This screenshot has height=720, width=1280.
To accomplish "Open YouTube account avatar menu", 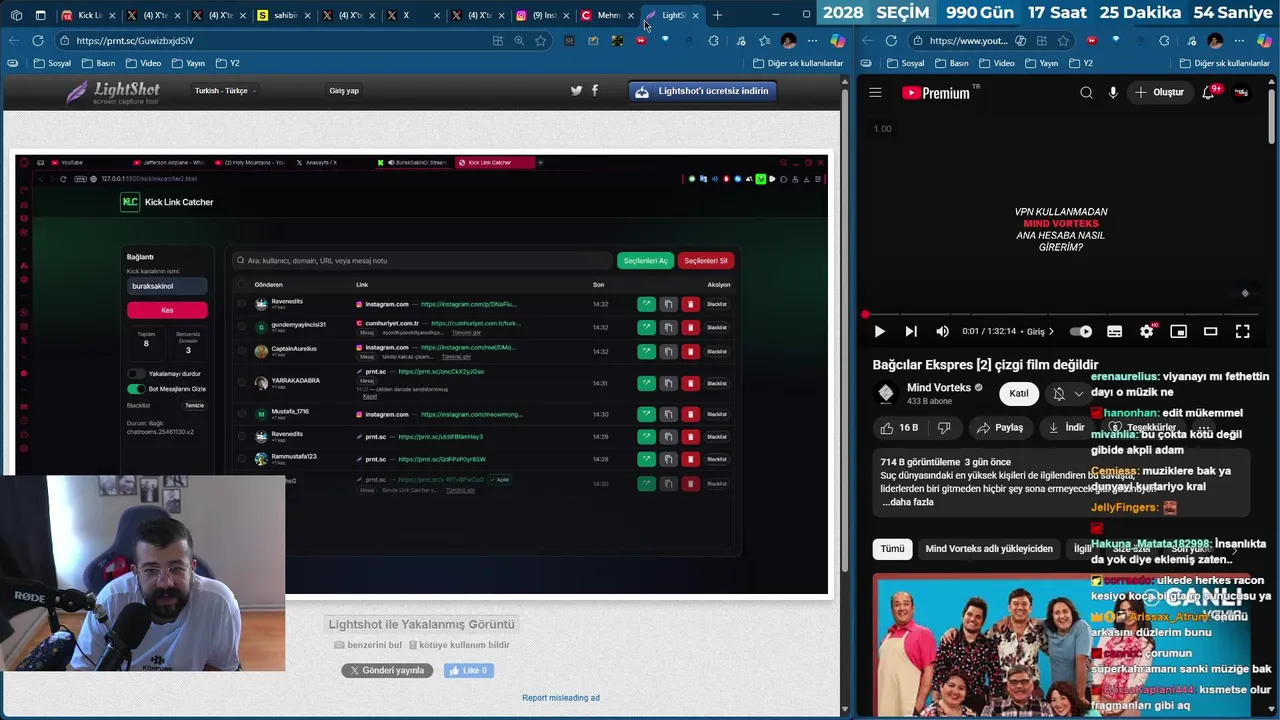I will coord(1241,93).
